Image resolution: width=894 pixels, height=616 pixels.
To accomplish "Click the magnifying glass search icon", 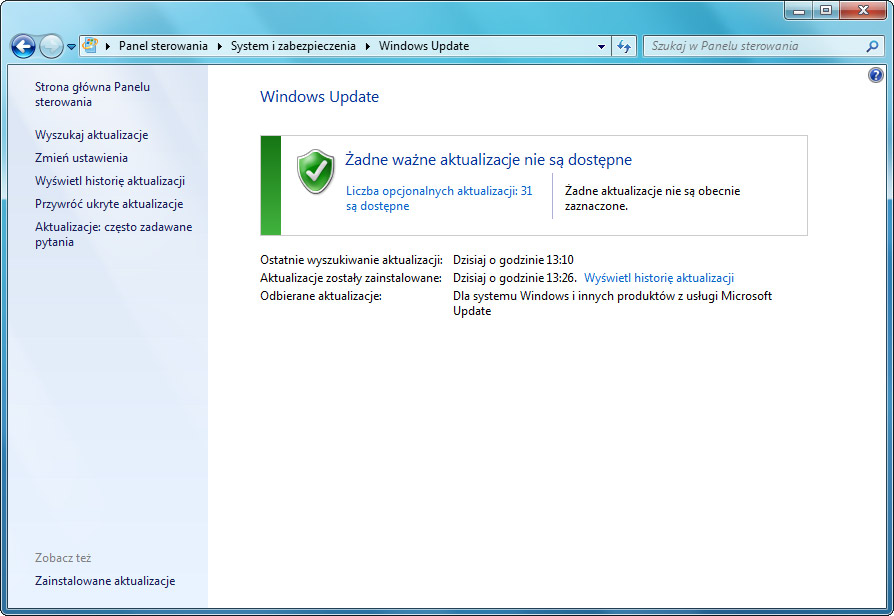I will [872, 46].
